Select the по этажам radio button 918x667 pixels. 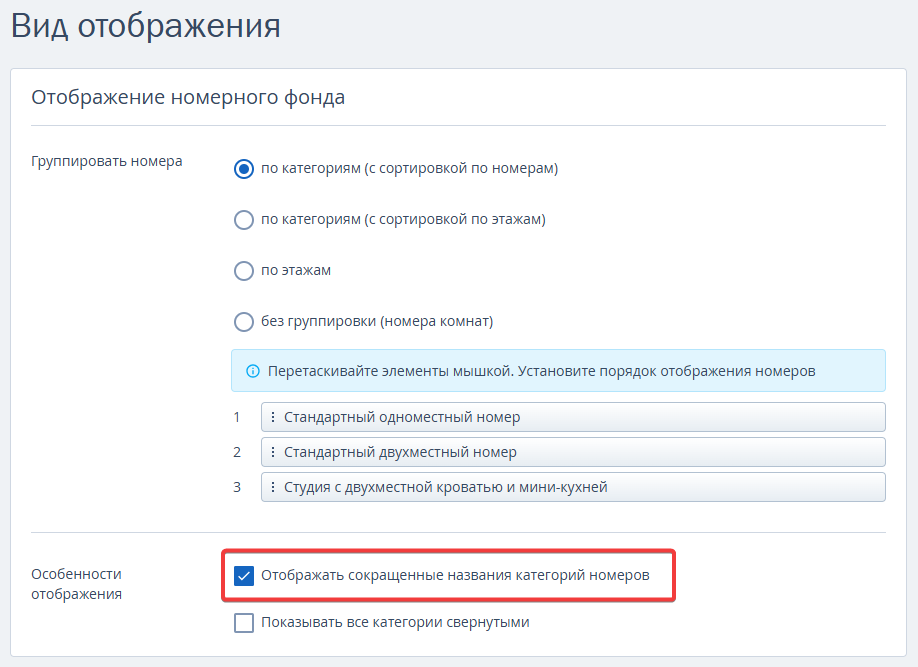pos(244,271)
